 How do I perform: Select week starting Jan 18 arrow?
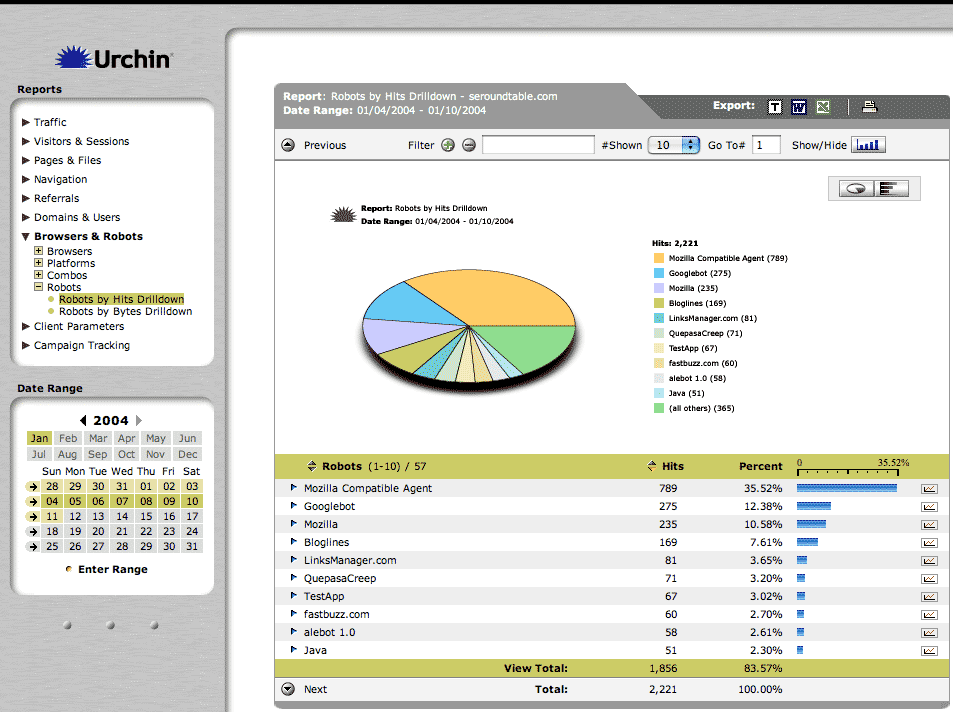pos(33,531)
